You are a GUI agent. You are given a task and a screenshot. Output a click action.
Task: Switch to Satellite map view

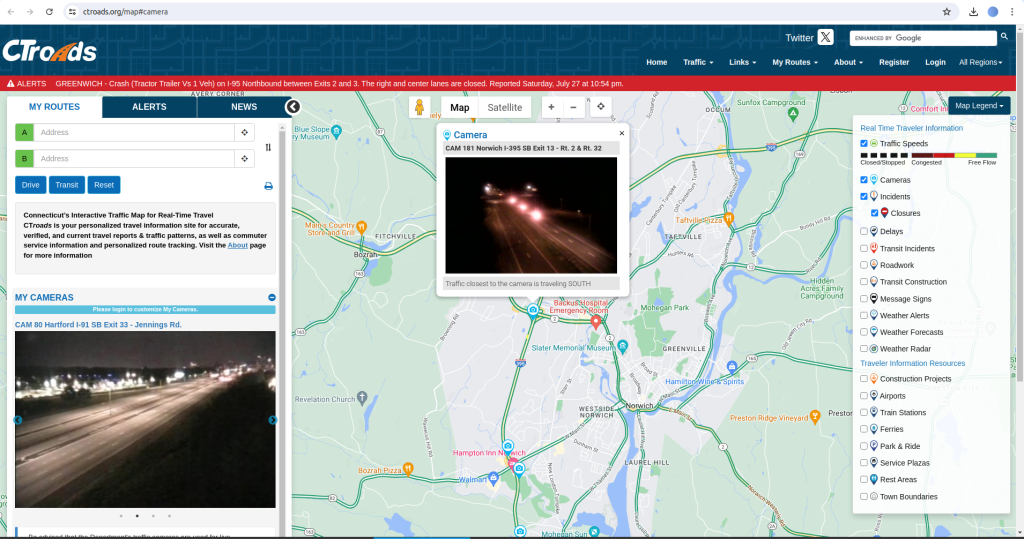(504, 107)
